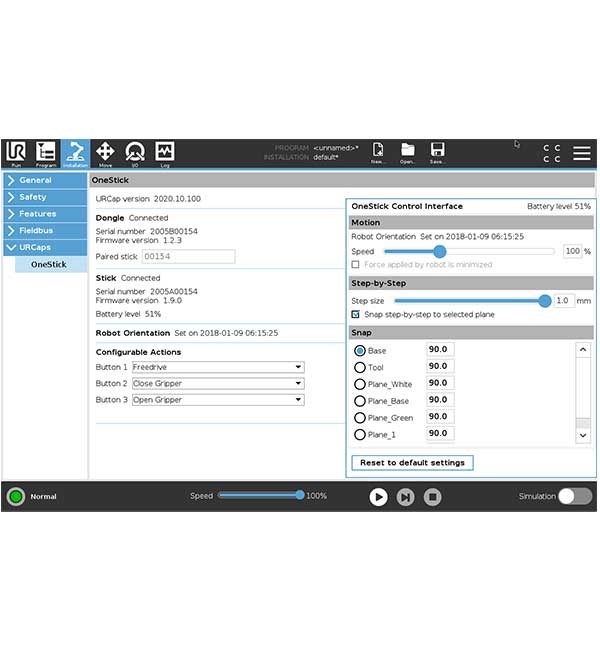Select the Base snap radio button
The width and height of the screenshot is (600, 650).
click(360, 351)
